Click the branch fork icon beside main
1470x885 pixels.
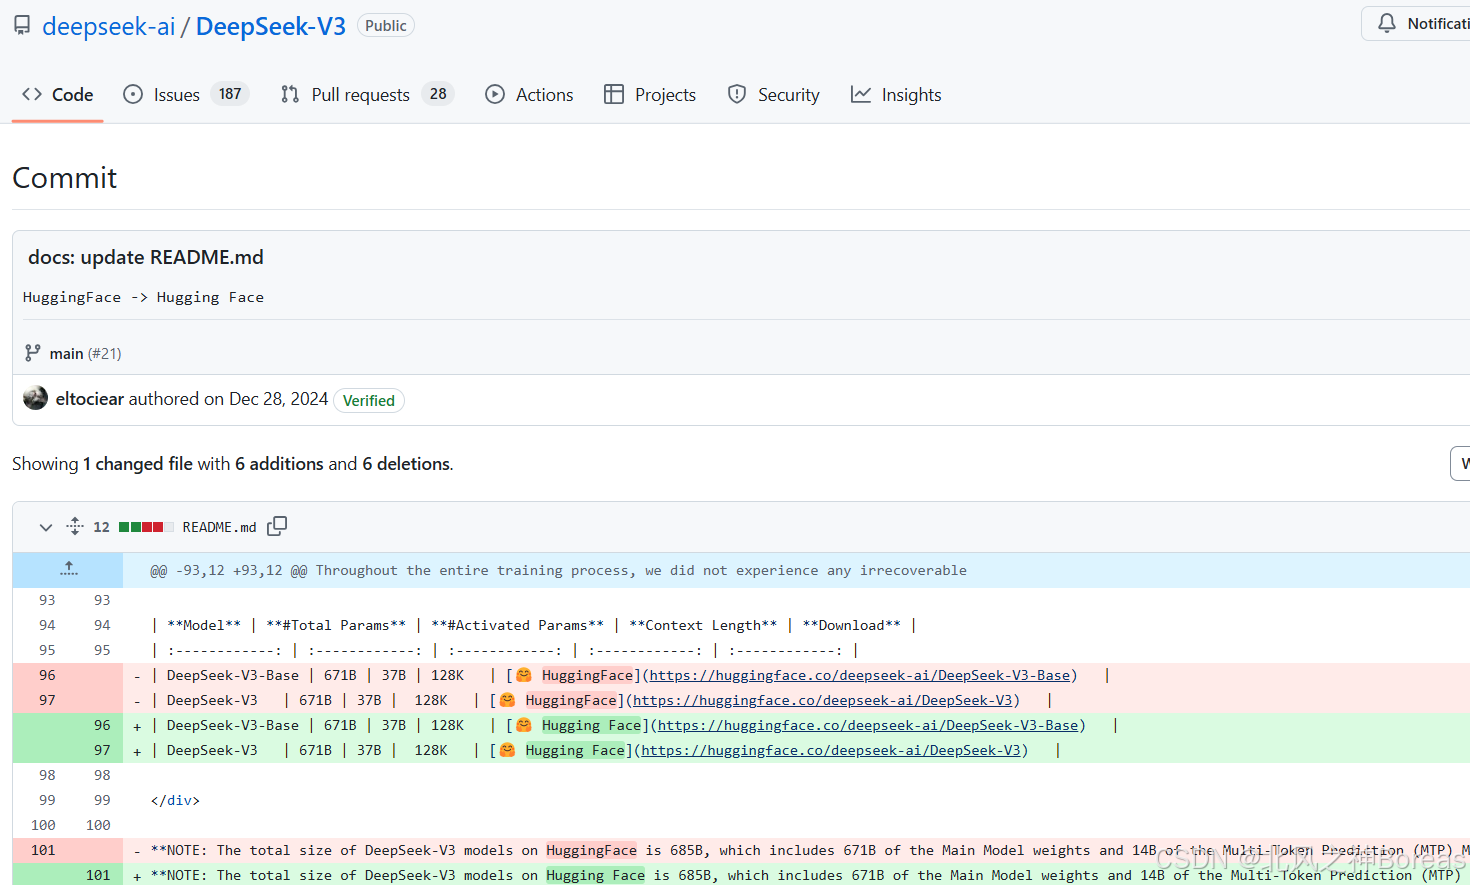(33, 353)
